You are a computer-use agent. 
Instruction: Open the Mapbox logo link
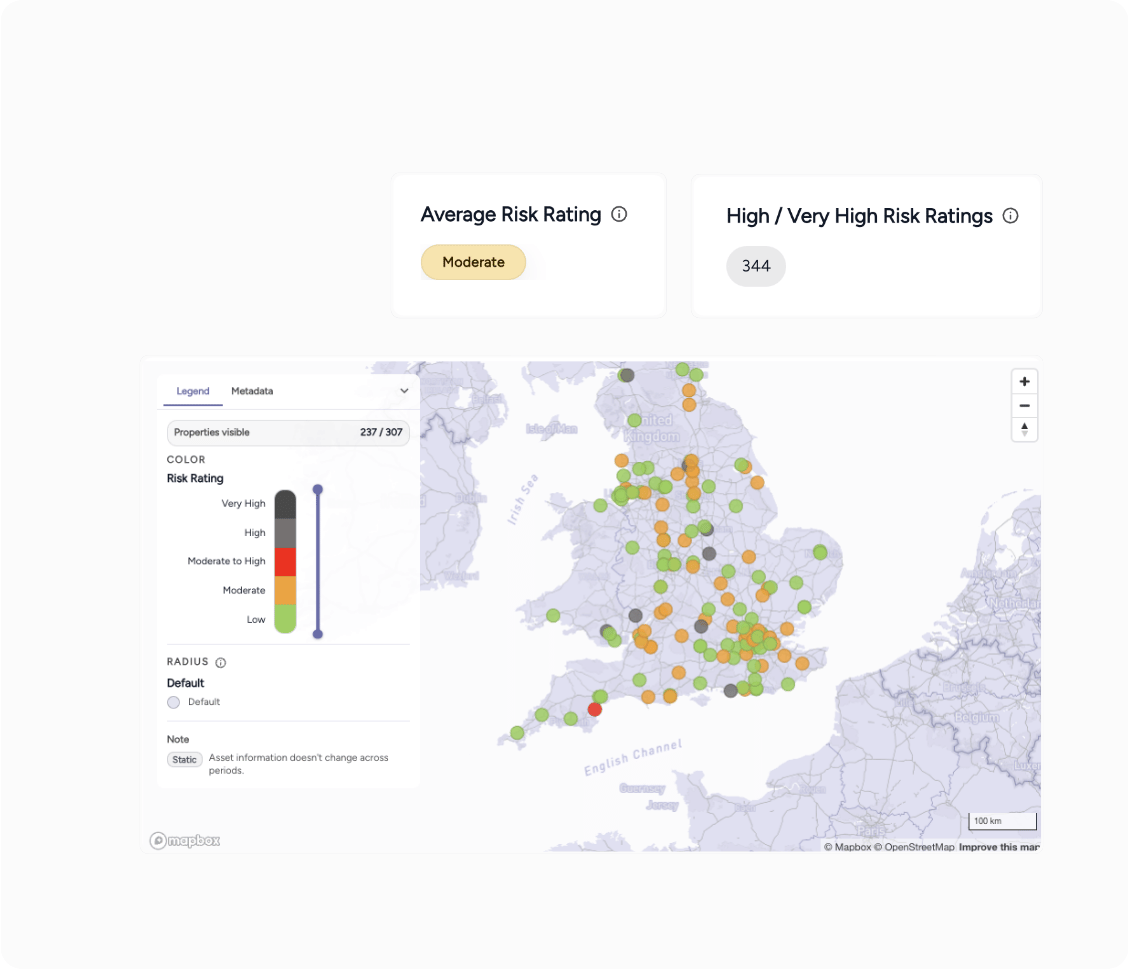click(184, 841)
